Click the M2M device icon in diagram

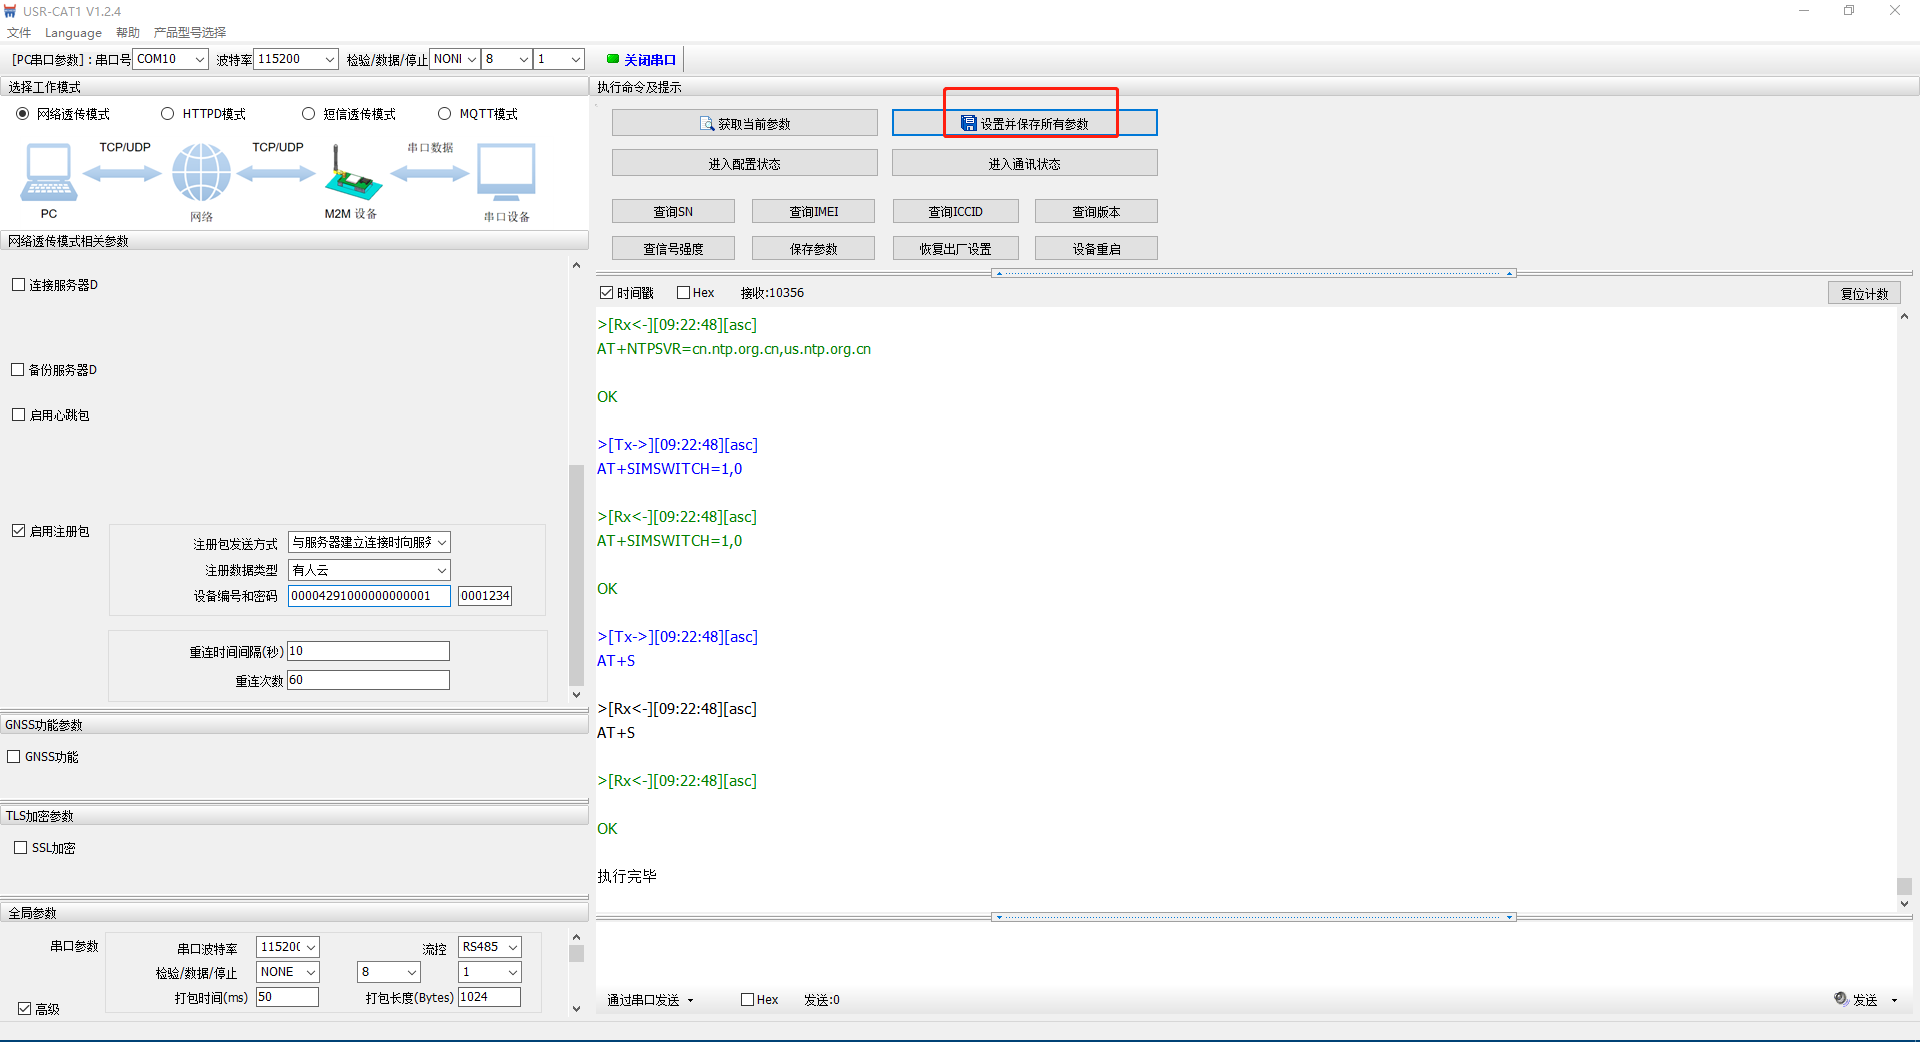pyautogui.click(x=352, y=175)
